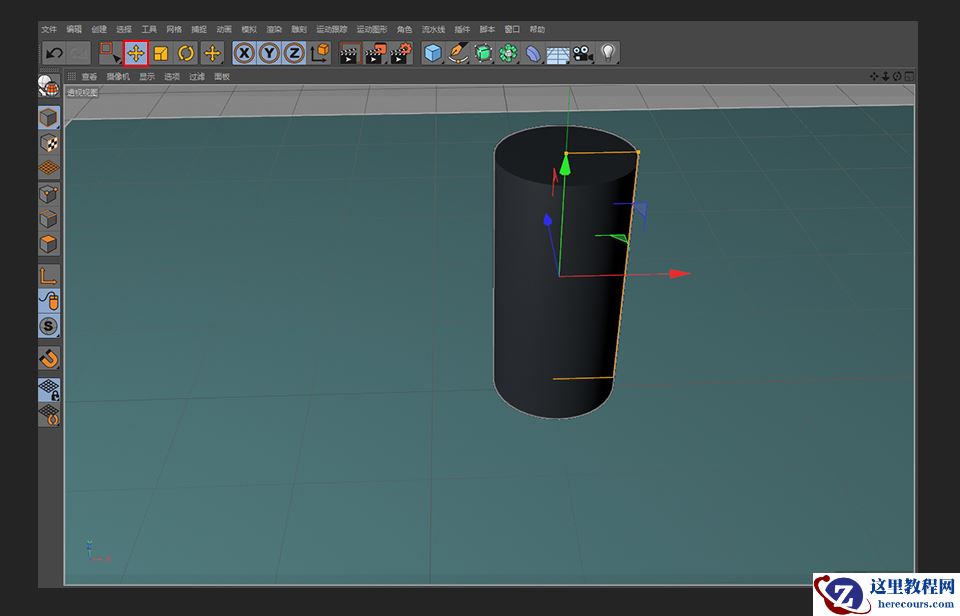
Task: Switch to Polygons mode in left sidebar
Action: [48, 244]
